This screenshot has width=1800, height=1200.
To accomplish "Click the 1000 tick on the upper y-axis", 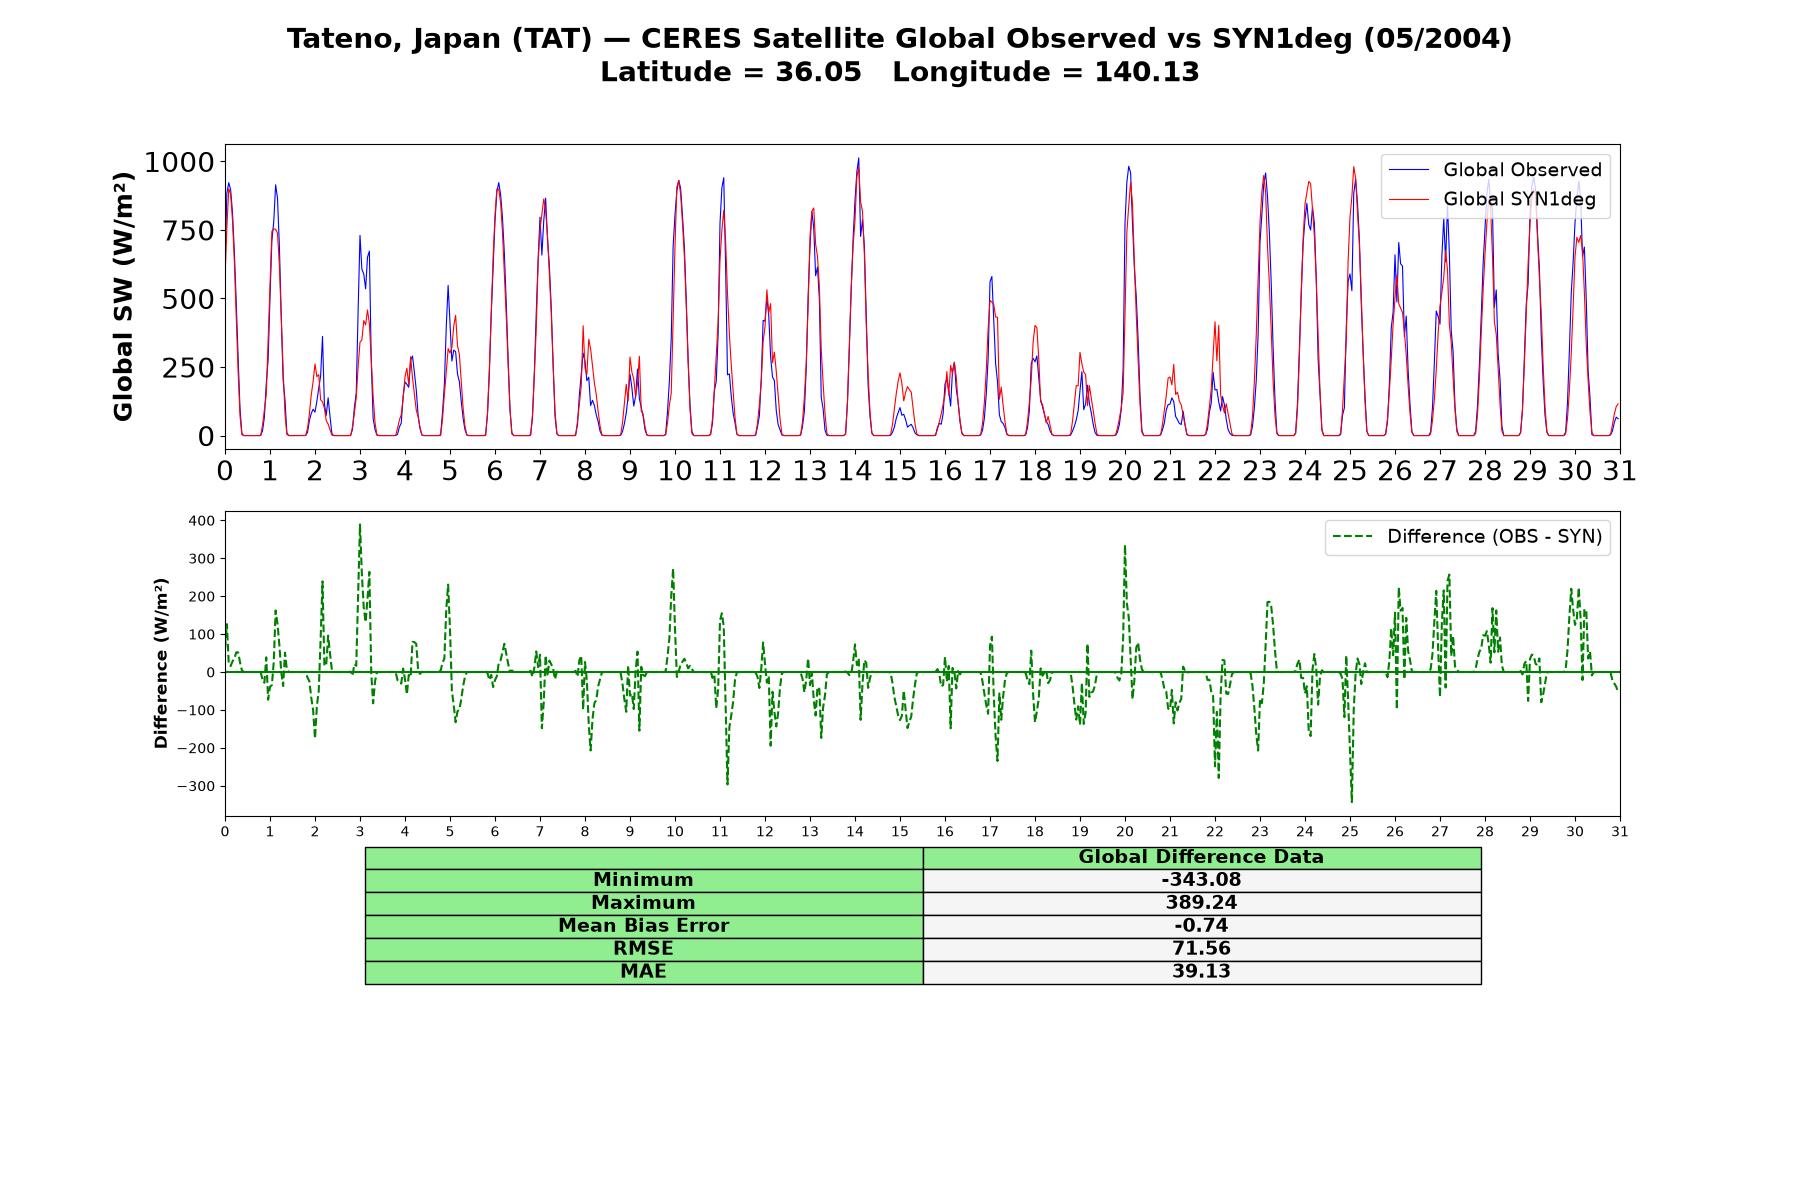I will coord(179,162).
